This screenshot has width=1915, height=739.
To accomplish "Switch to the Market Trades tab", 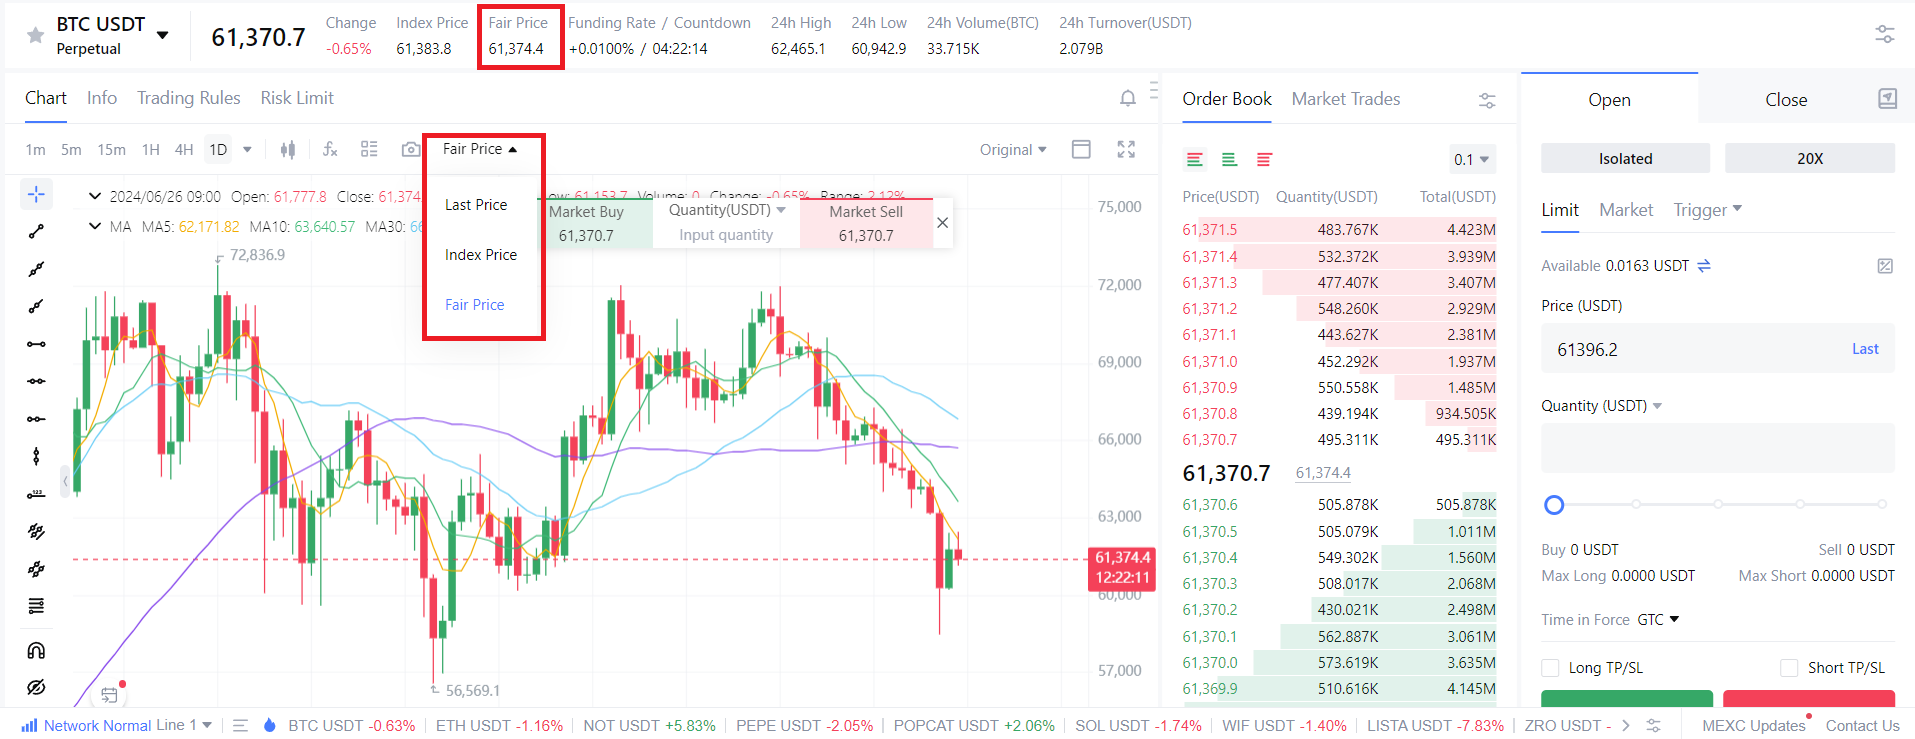I will [1345, 99].
